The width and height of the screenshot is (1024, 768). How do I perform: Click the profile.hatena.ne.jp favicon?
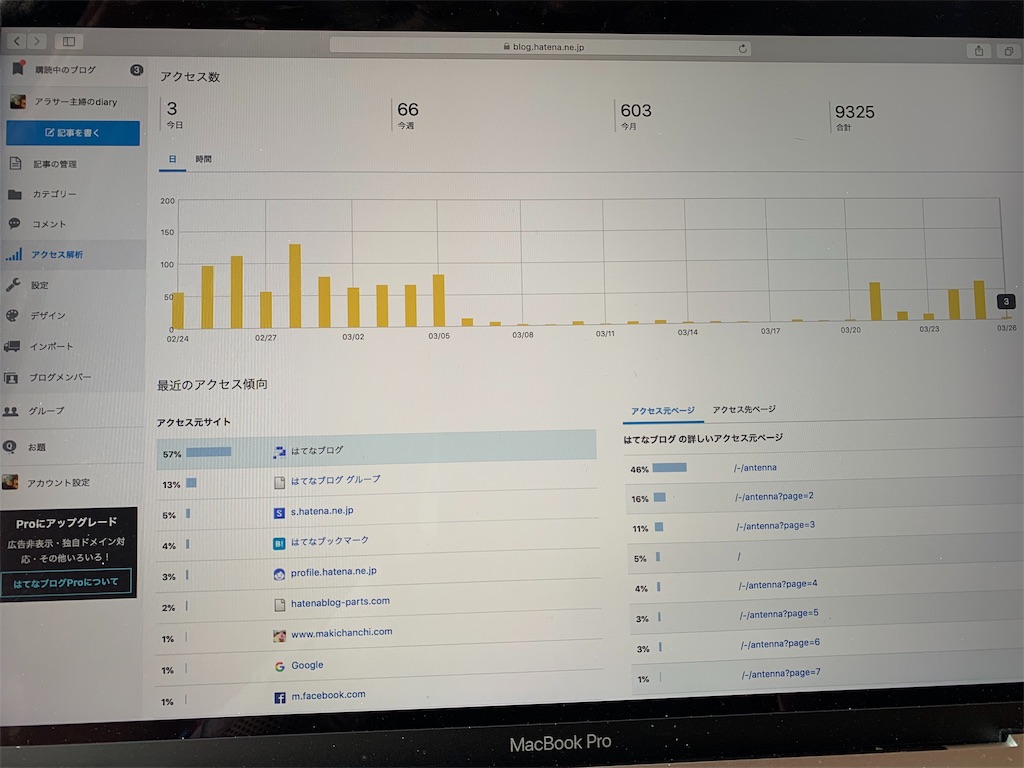[279, 574]
